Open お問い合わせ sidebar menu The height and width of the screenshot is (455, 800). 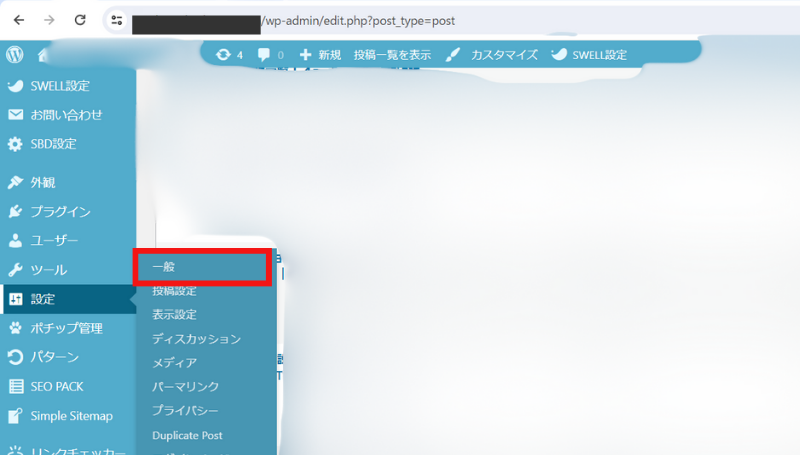pyautogui.click(x=68, y=115)
